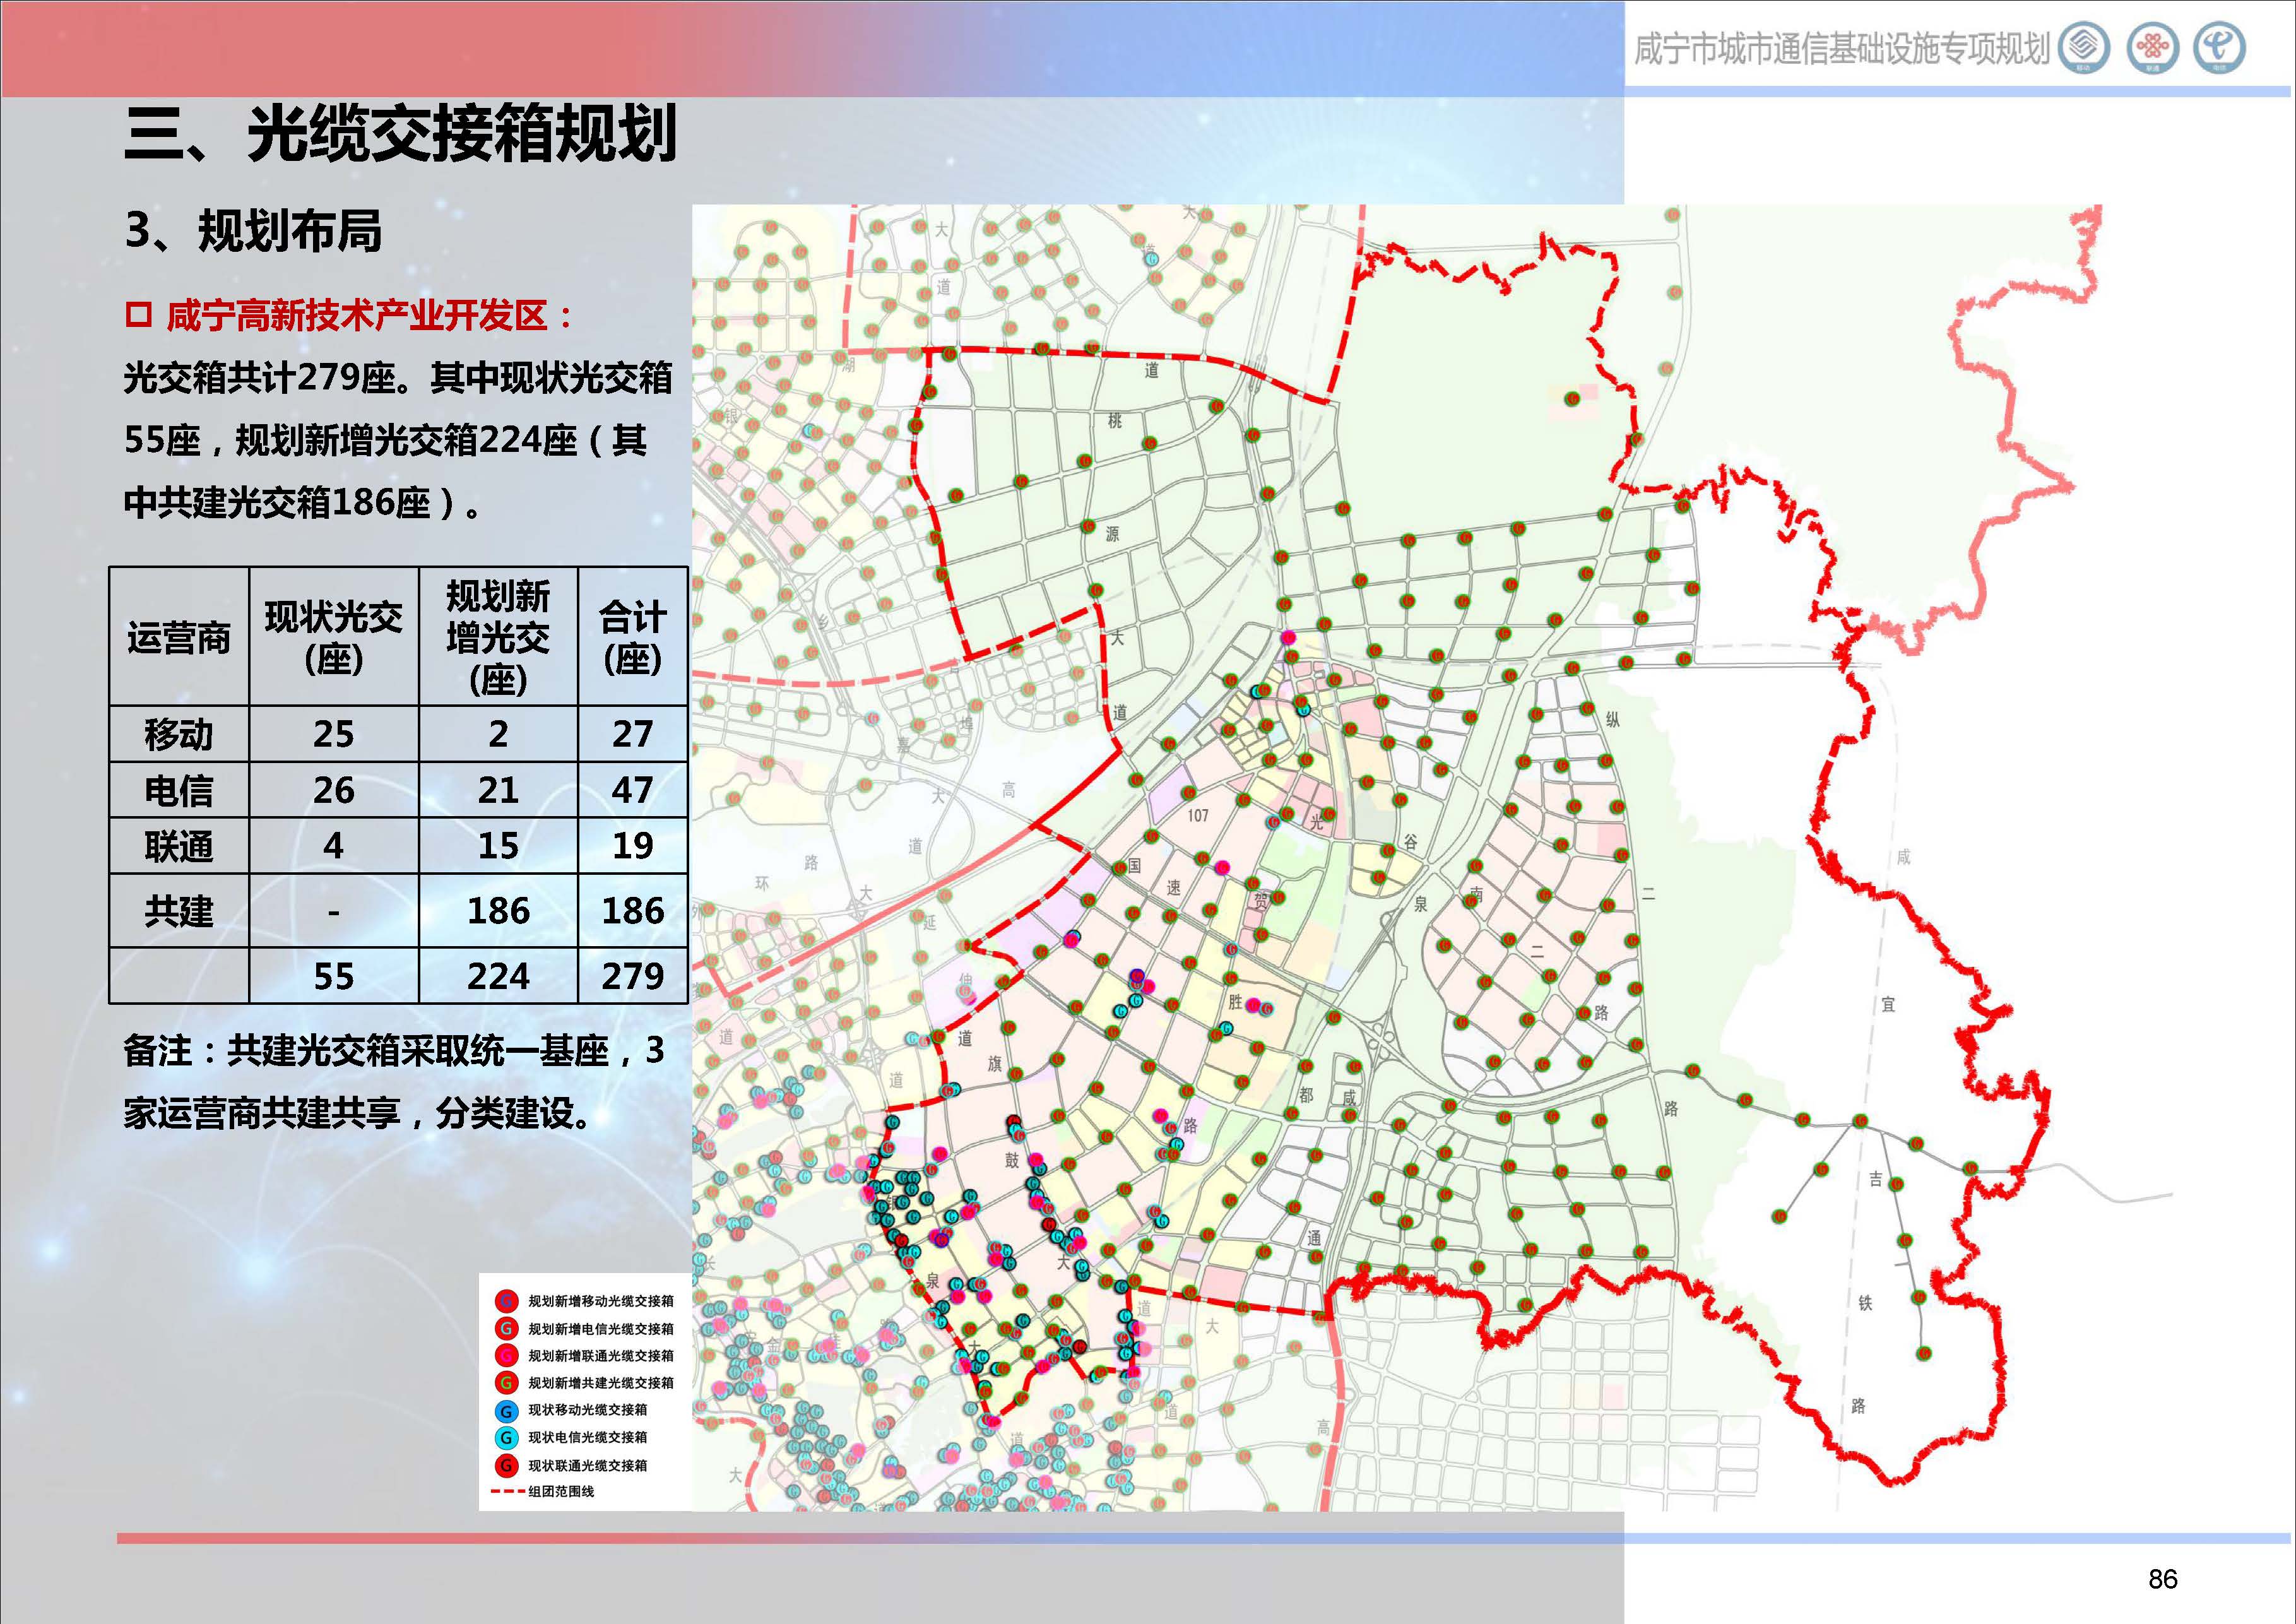The image size is (2296, 1624).
Task: Click table header 合计(座)
Action: tap(632, 638)
